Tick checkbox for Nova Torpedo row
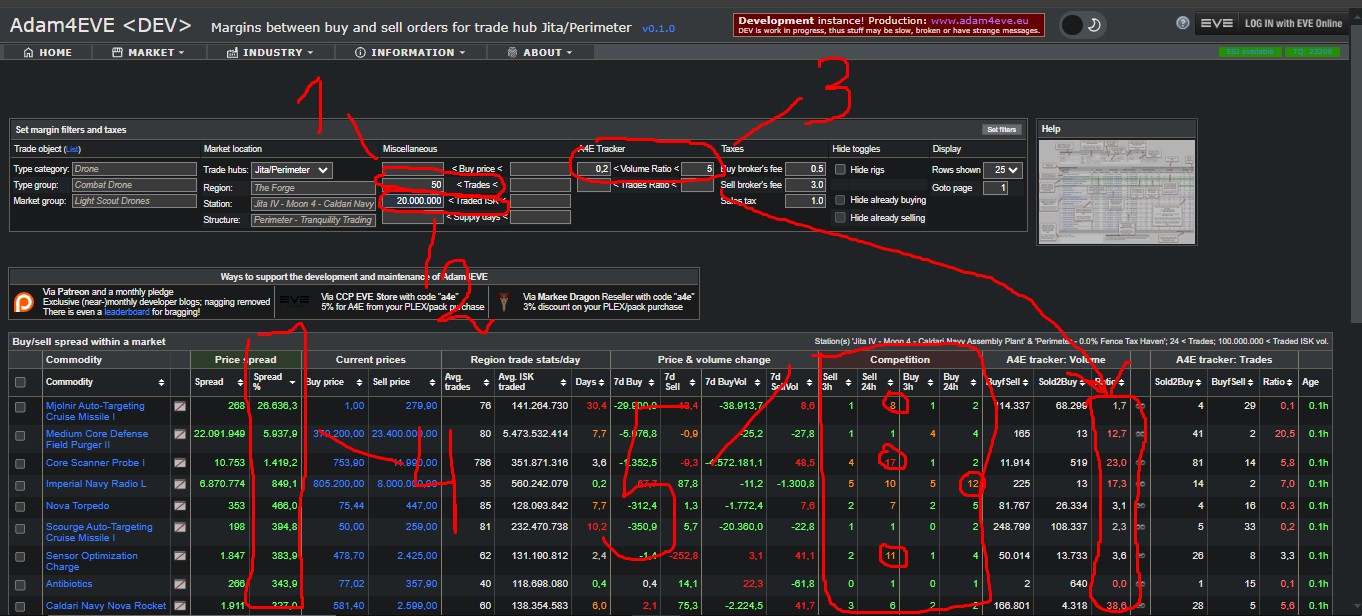The height and width of the screenshot is (616, 1362). [x=21, y=506]
